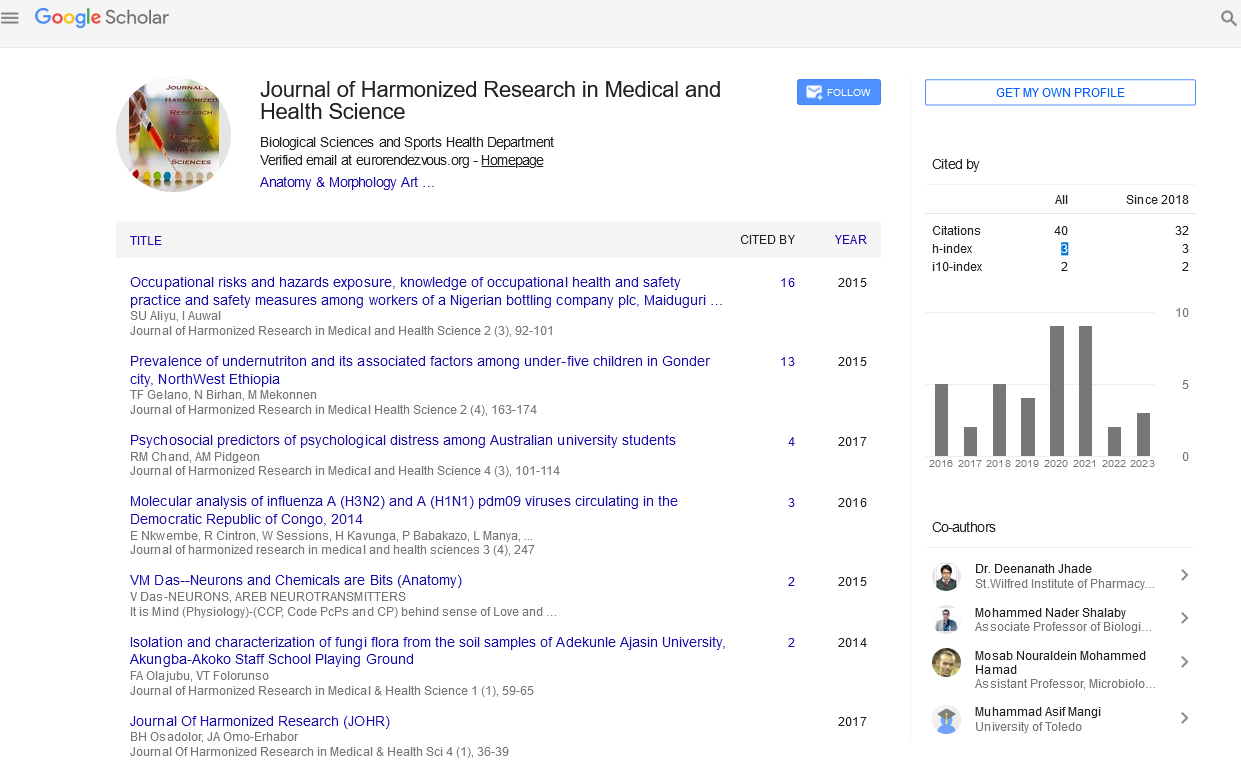Click Muhammad Asif Mangi's avatar icon
This screenshot has width=1241, height=766.
point(946,718)
